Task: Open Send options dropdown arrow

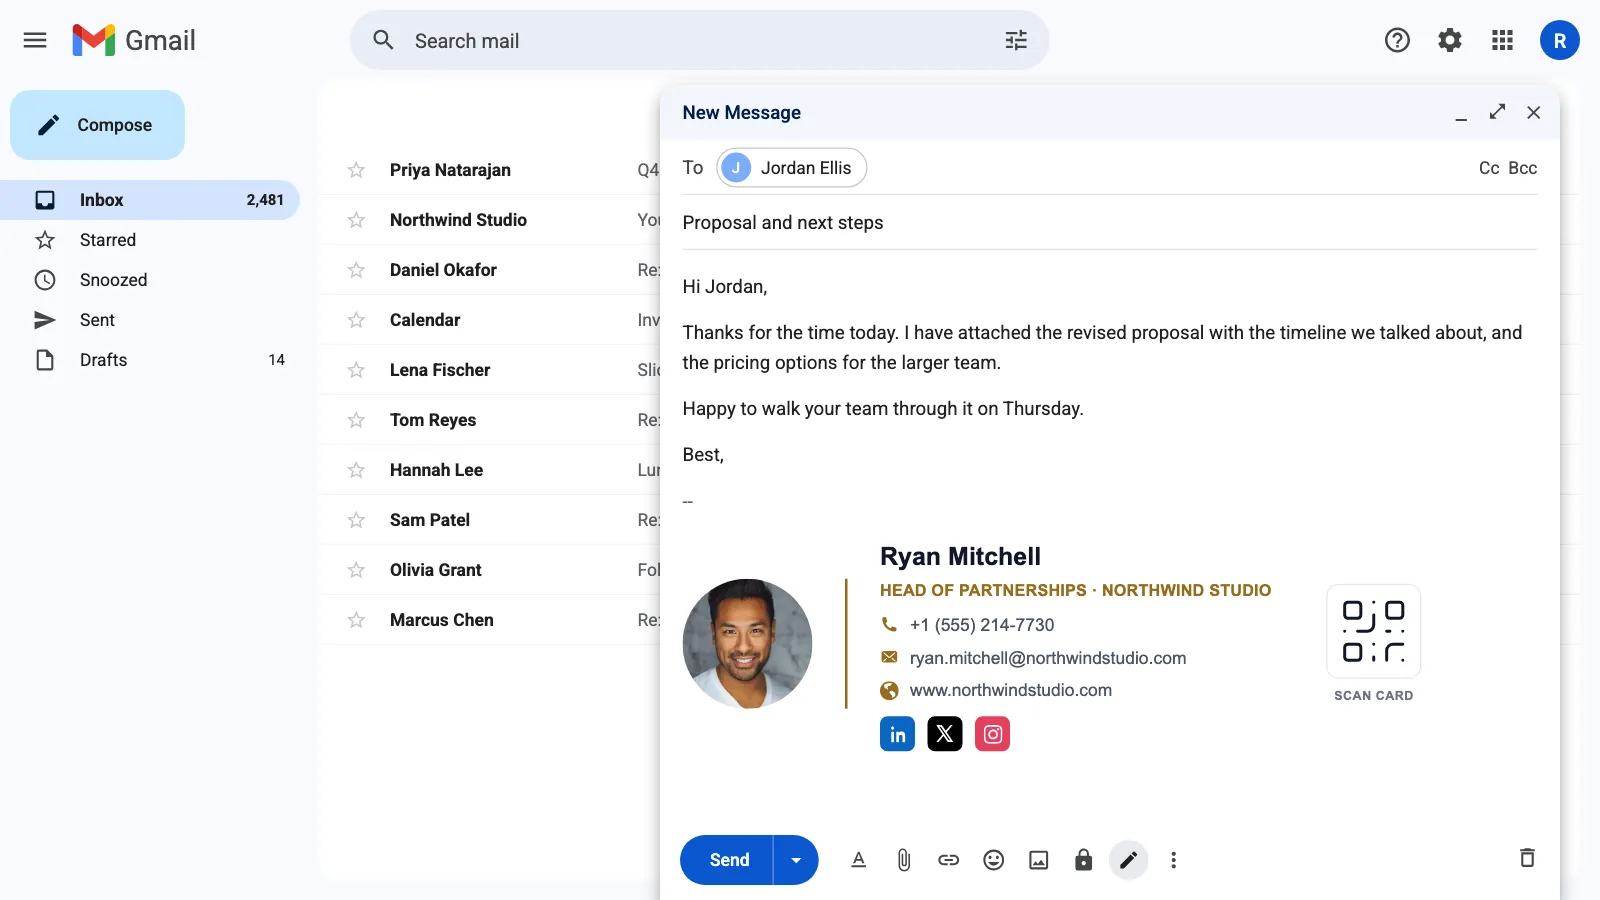Action: tap(796, 860)
